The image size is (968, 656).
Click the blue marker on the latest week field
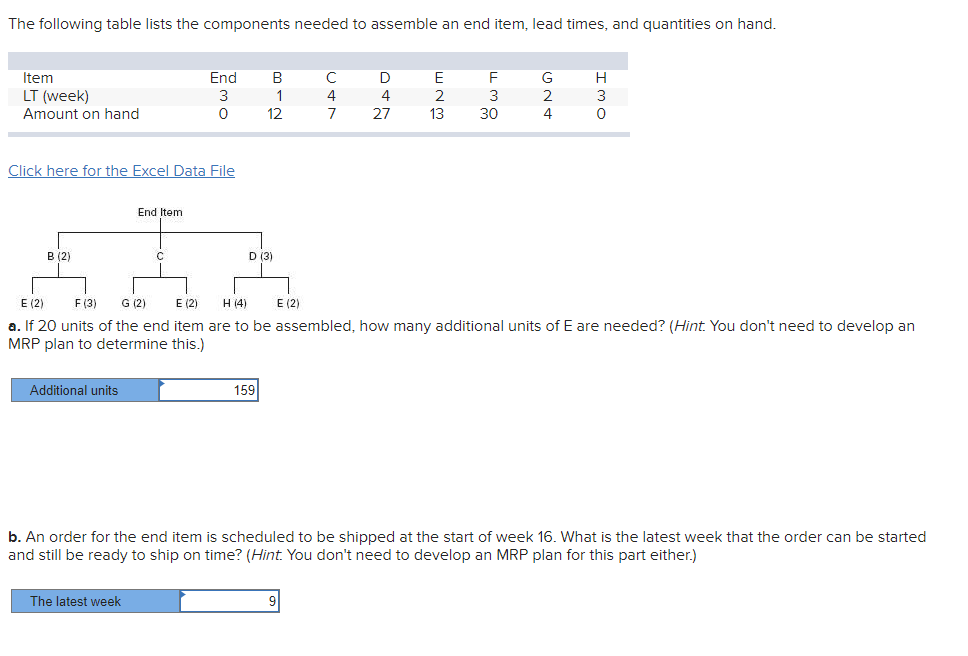[182, 594]
